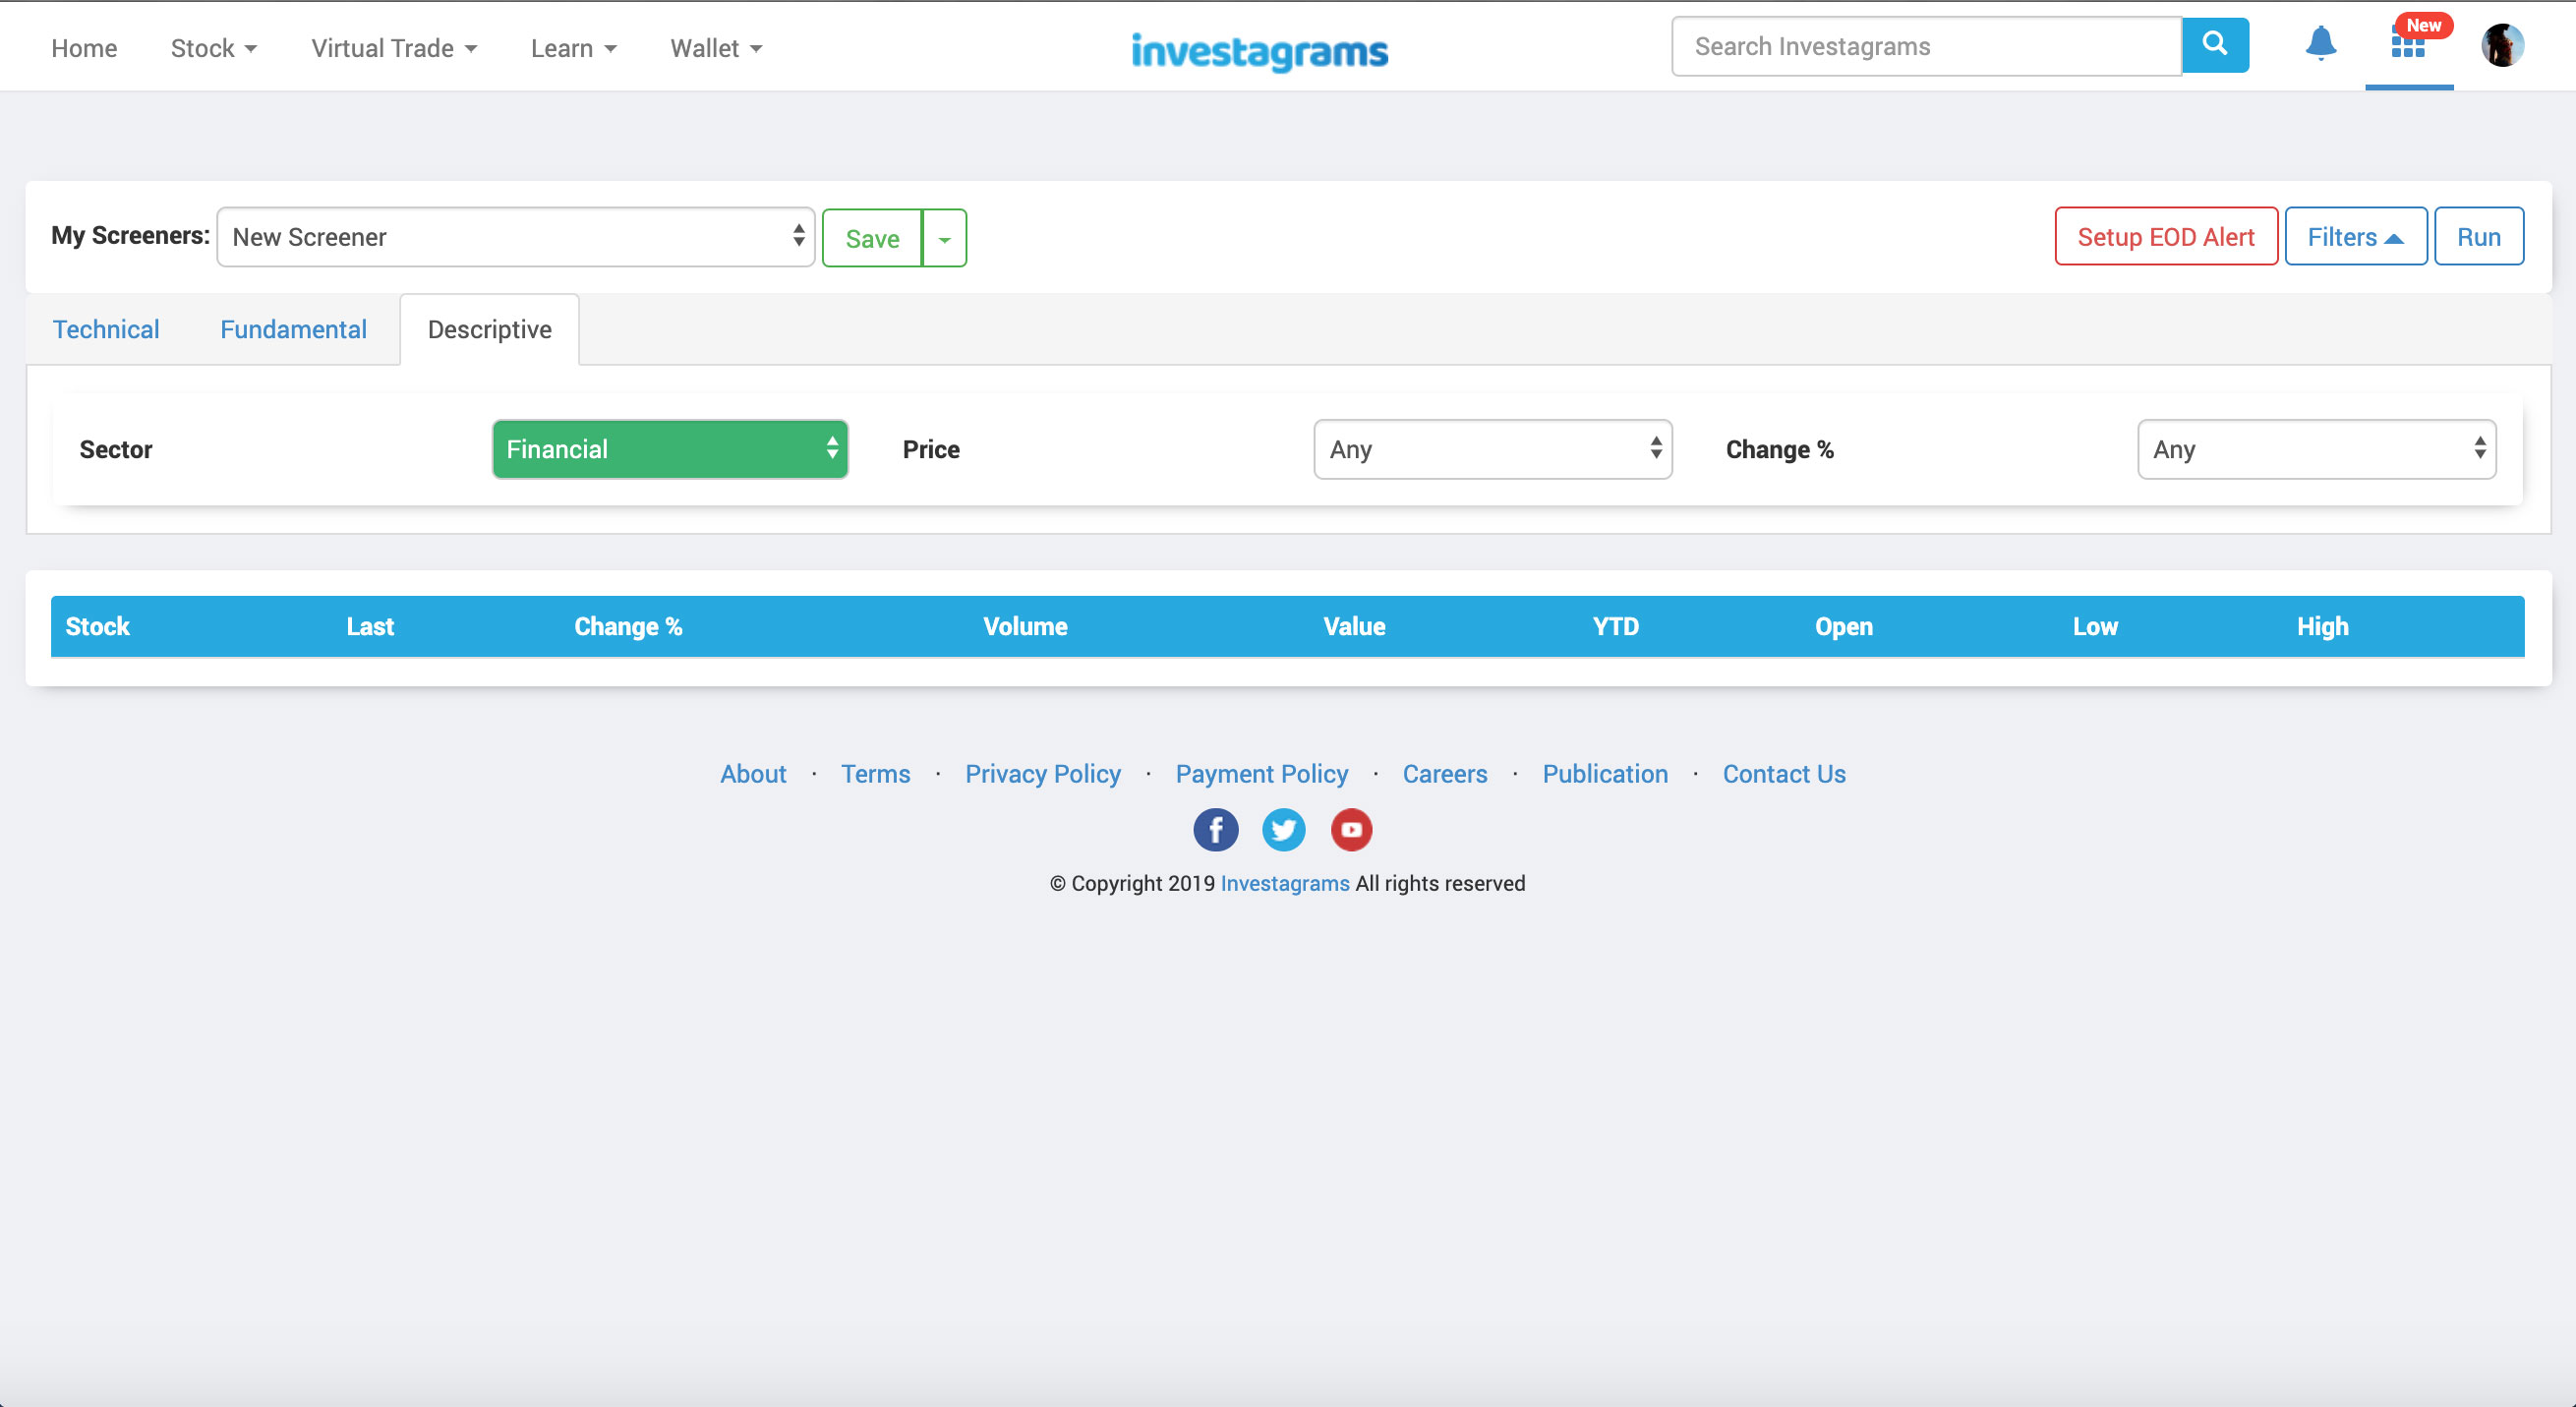Image resolution: width=2576 pixels, height=1407 pixels.
Task: Click the search magnifier button
Action: [x=2215, y=45]
